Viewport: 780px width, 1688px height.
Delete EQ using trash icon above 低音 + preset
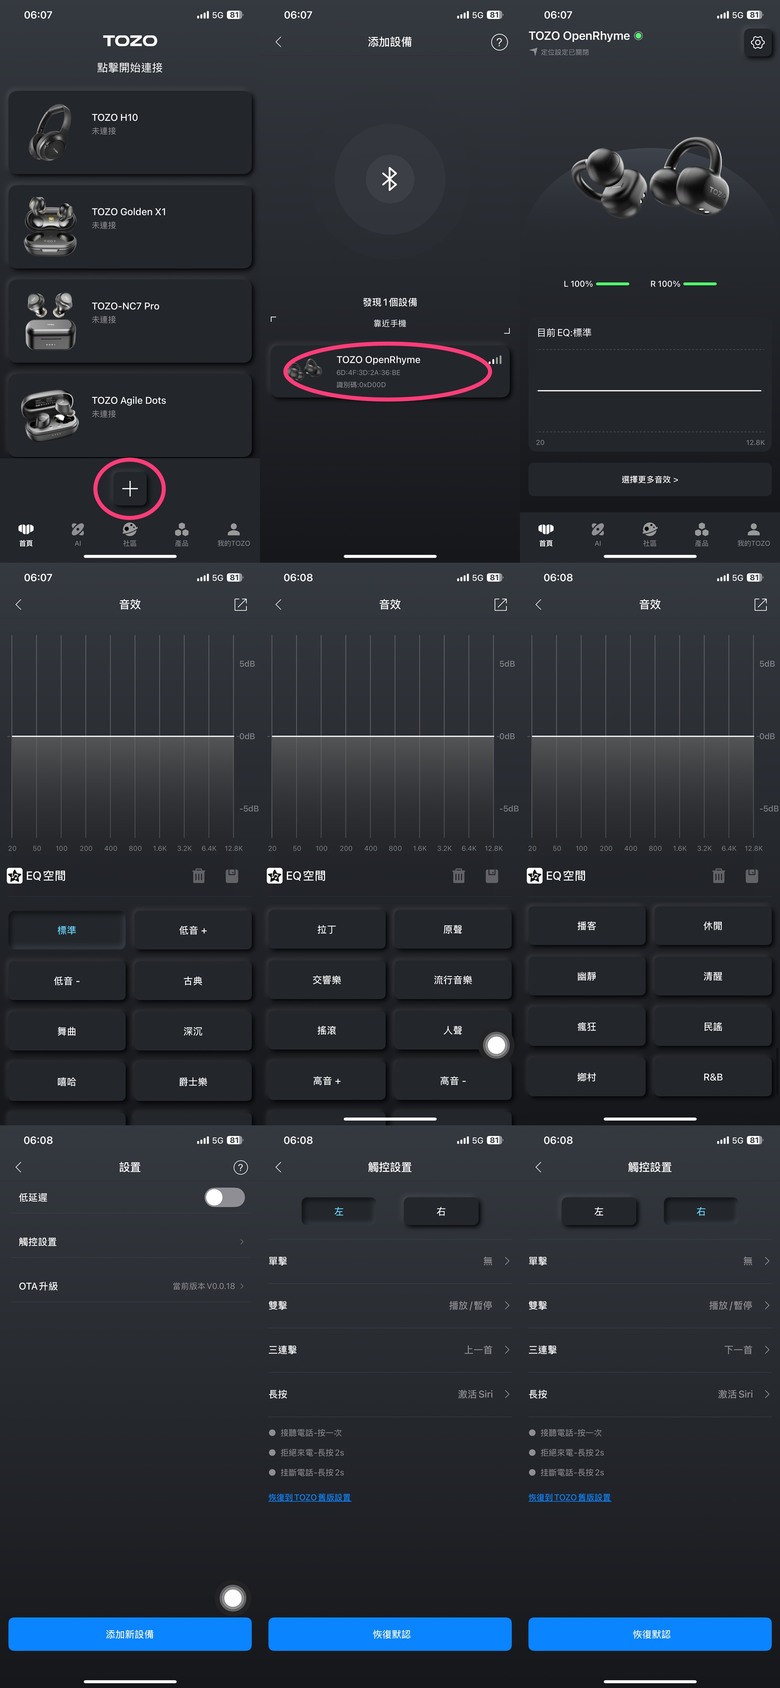[199, 876]
